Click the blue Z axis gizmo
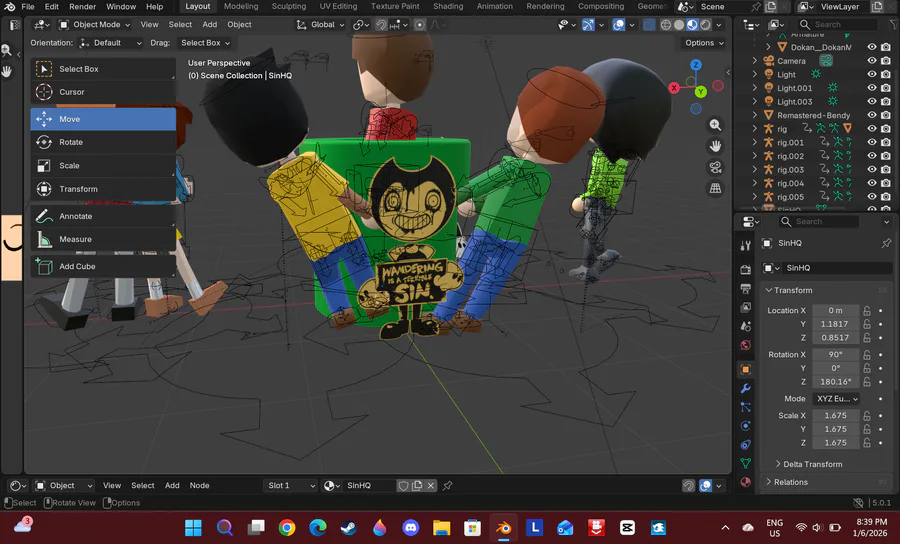The height and width of the screenshot is (544, 900). pyautogui.click(x=696, y=65)
